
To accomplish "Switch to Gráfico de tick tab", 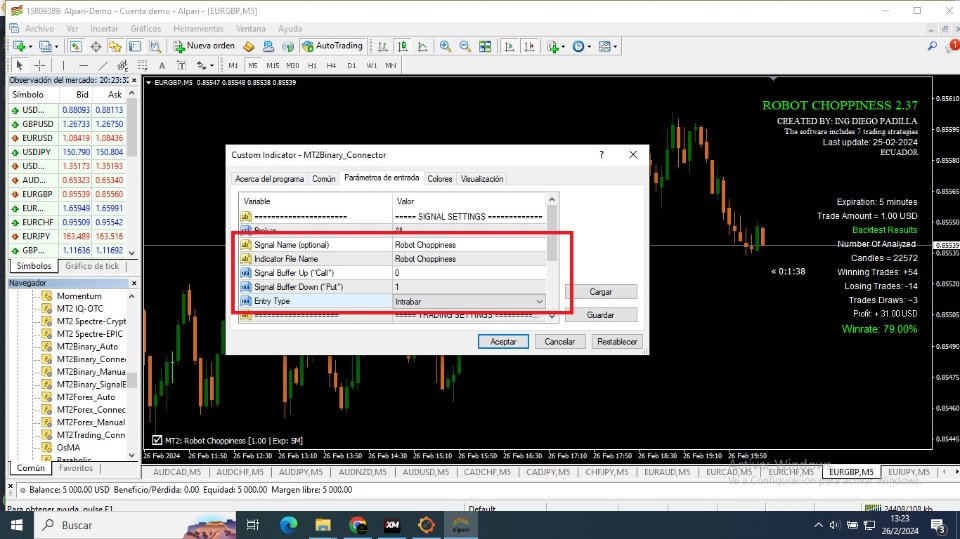I will click(x=92, y=266).
